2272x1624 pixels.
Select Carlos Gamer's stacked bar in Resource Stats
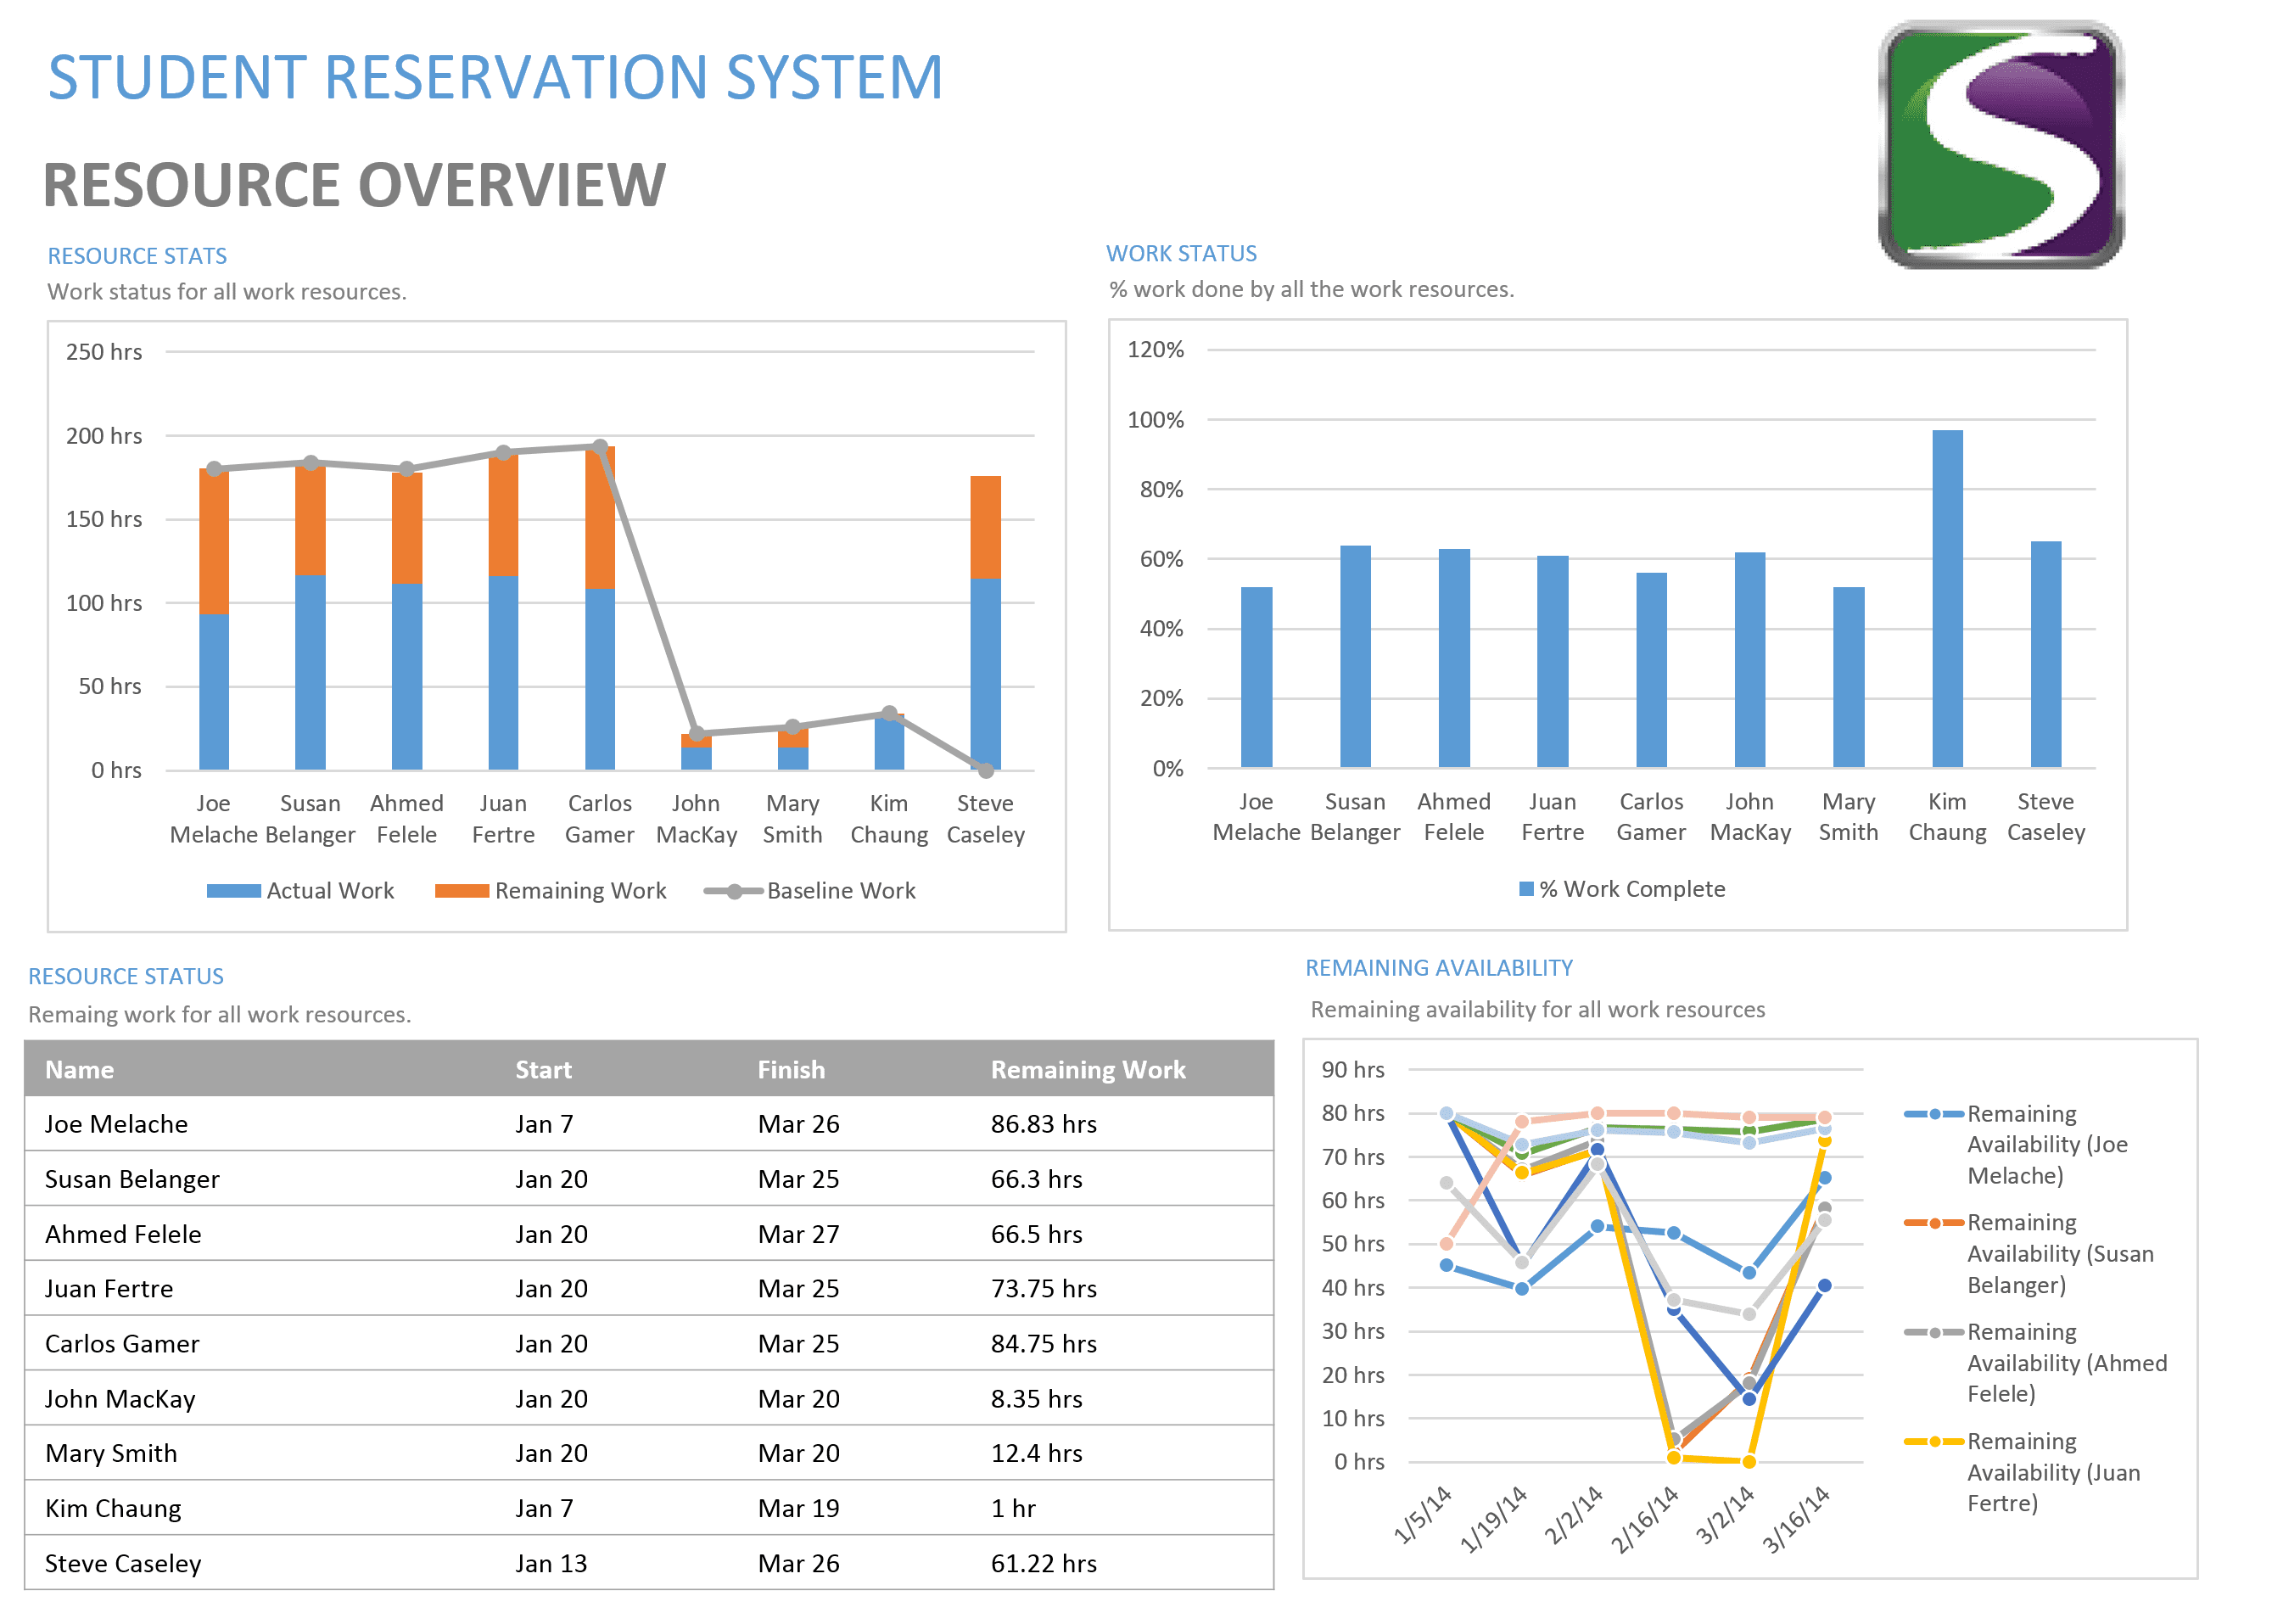(x=599, y=608)
